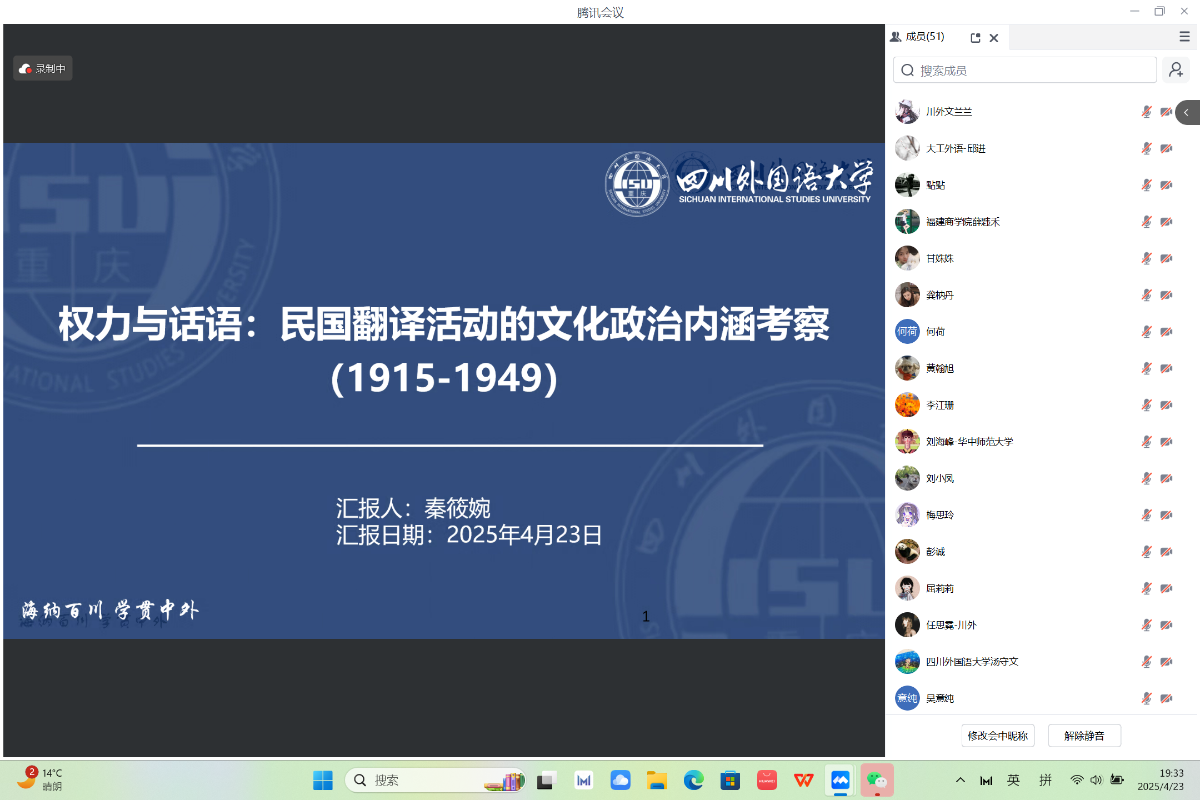Screen dimensions: 1200x800
Task: Close the 成员 members panel
Action: tap(994, 38)
